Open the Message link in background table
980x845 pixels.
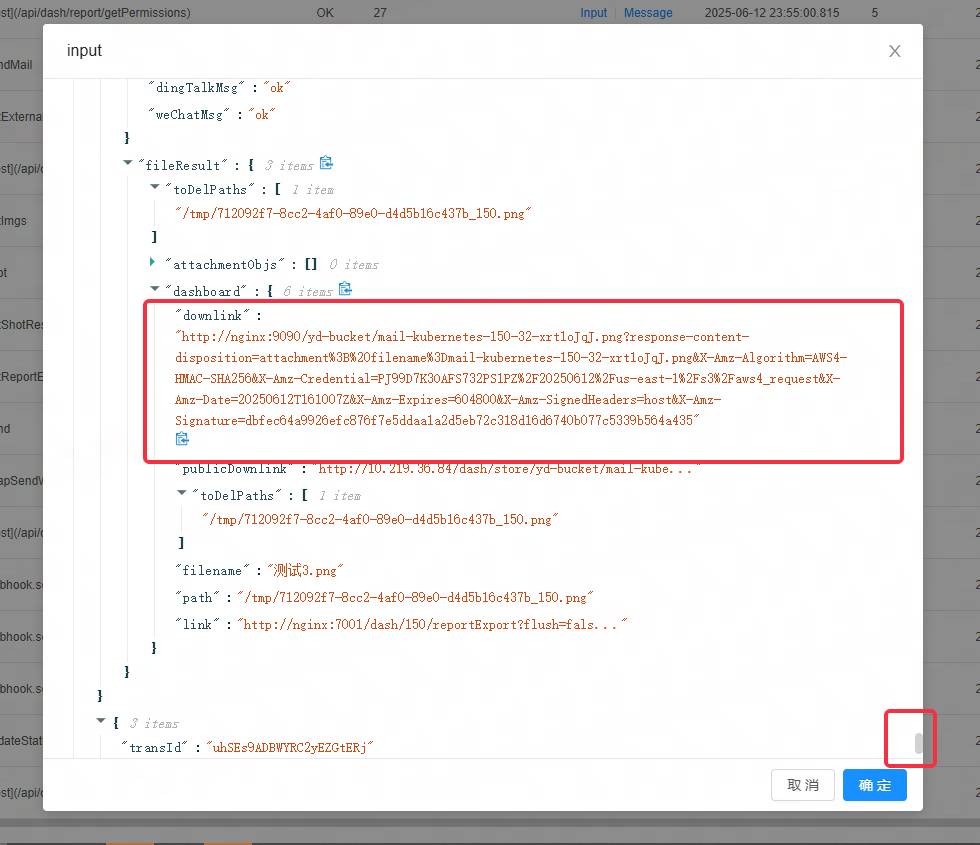coord(648,12)
